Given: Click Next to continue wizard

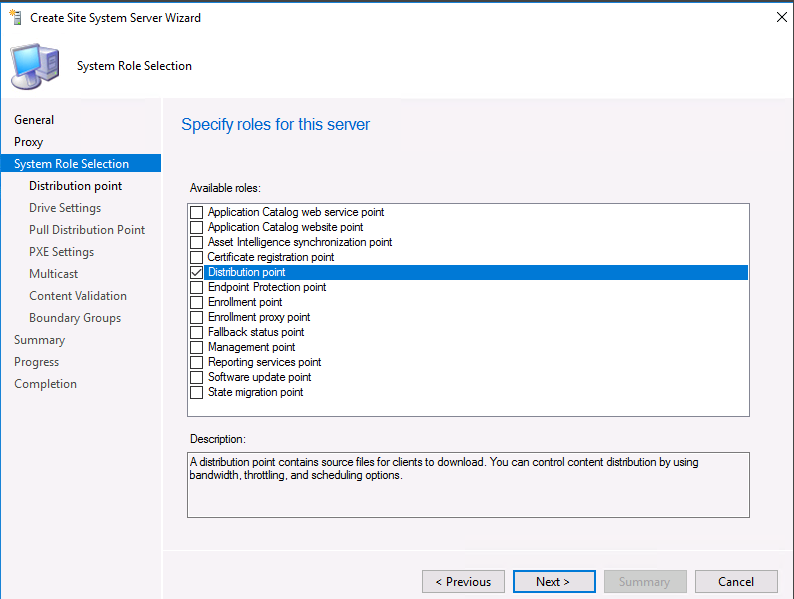Looking at the screenshot, I should (x=554, y=582).
